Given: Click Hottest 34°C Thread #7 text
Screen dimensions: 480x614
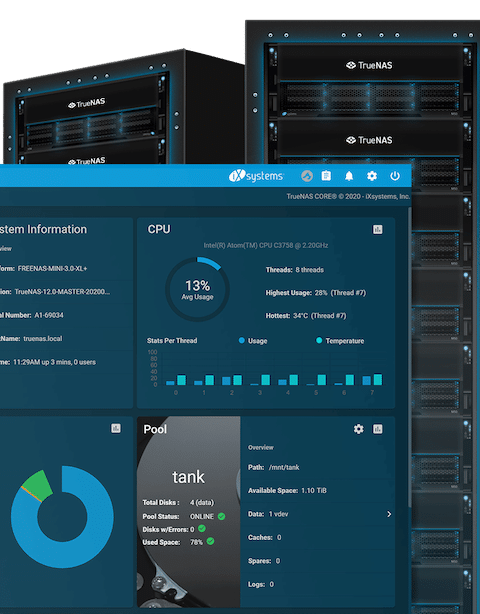Looking at the screenshot, I should tap(306, 316).
